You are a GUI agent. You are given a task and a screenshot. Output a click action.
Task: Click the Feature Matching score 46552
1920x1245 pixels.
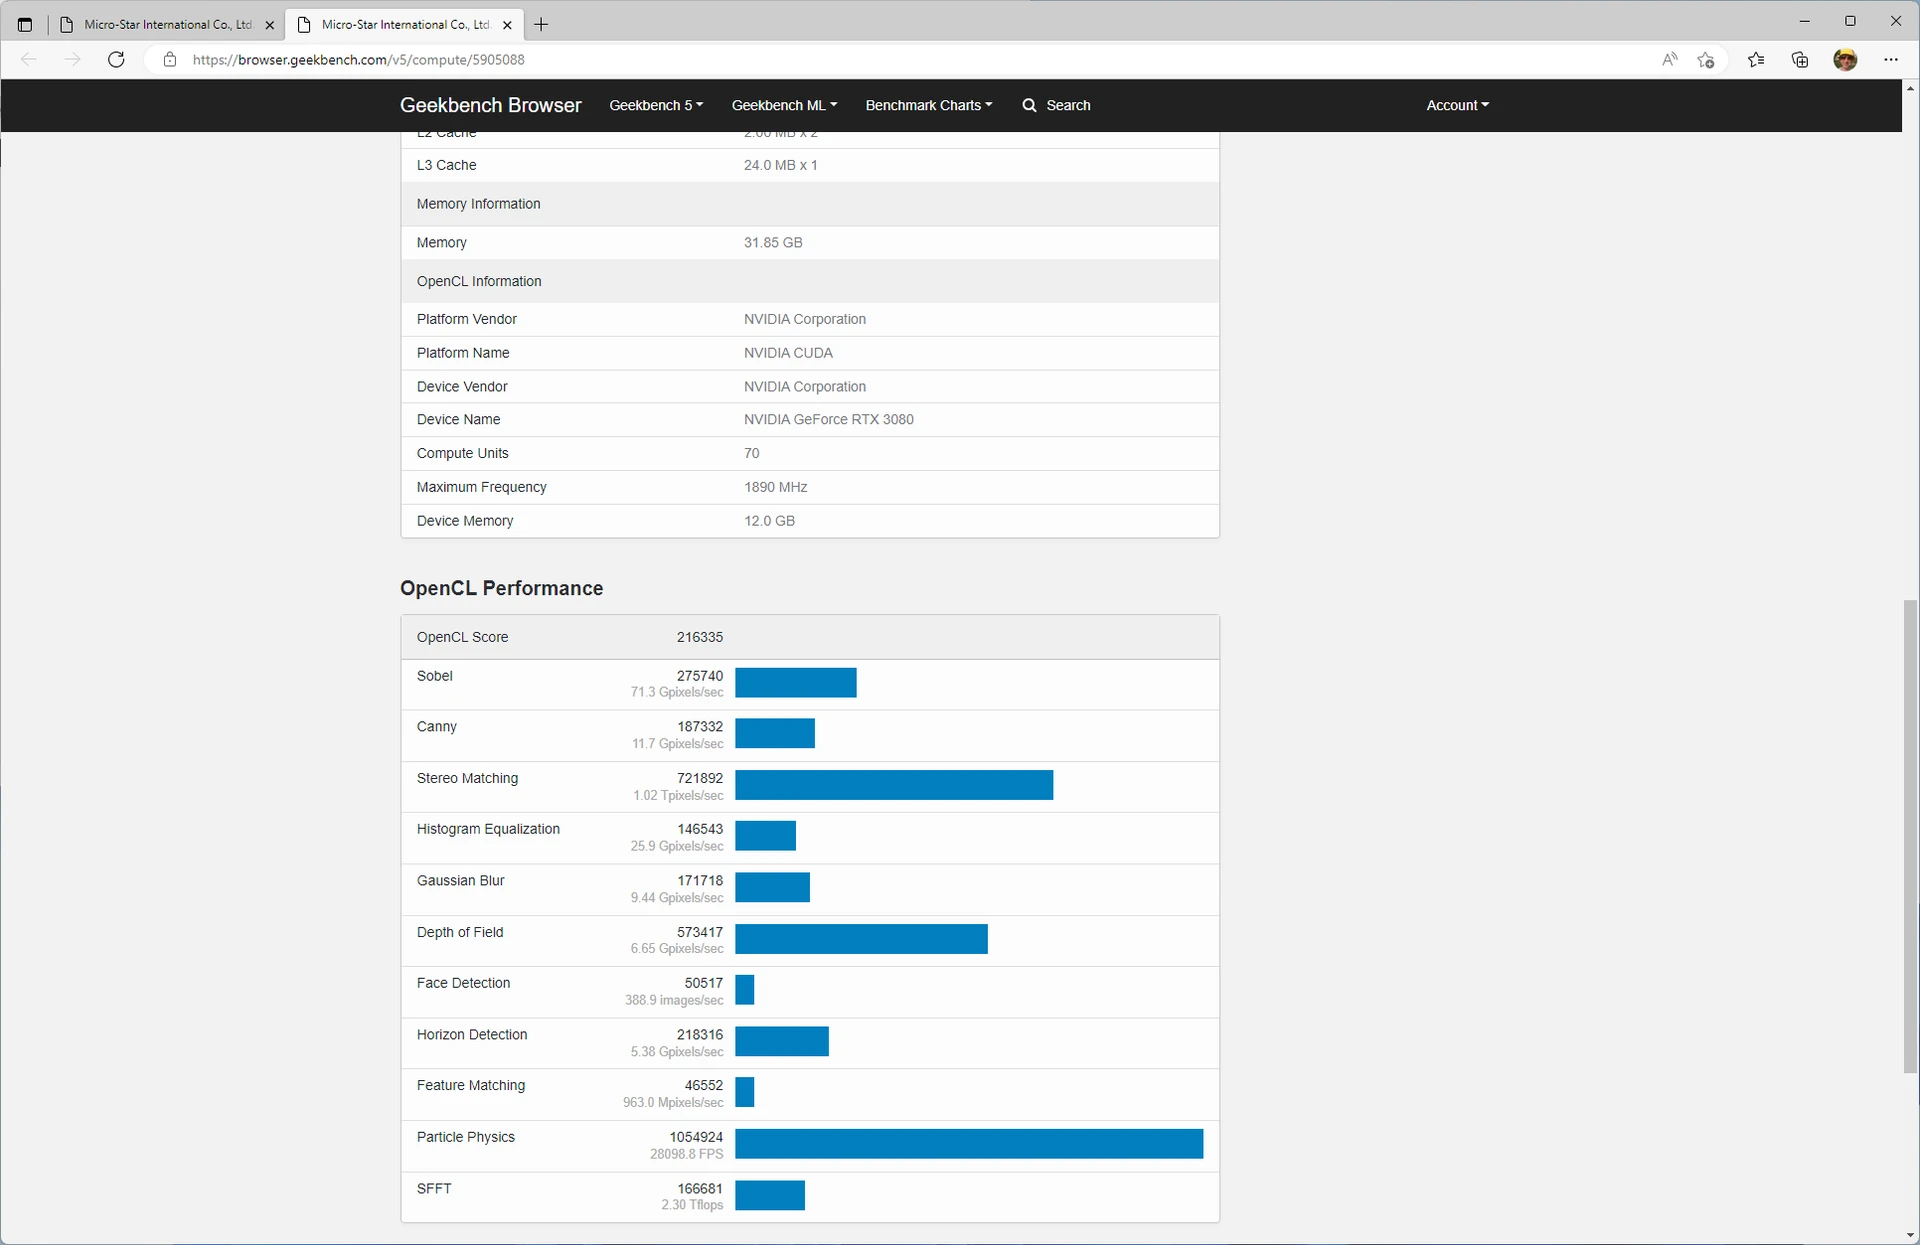(x=703, y=1086)
